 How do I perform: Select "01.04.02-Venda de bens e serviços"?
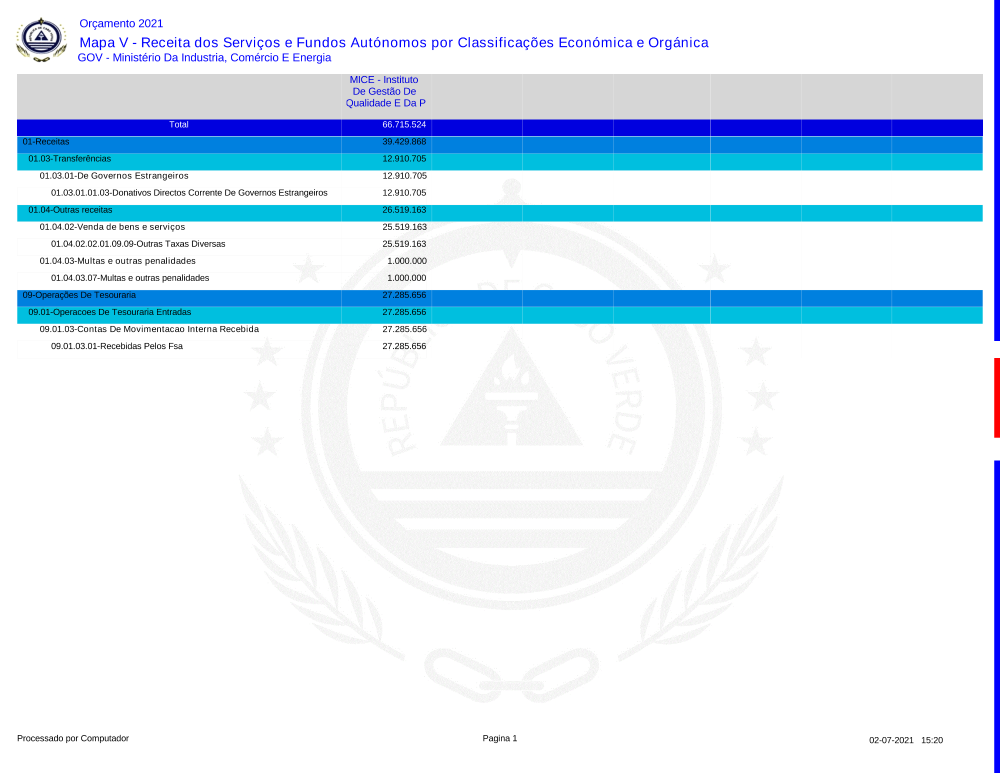point(112,227)
